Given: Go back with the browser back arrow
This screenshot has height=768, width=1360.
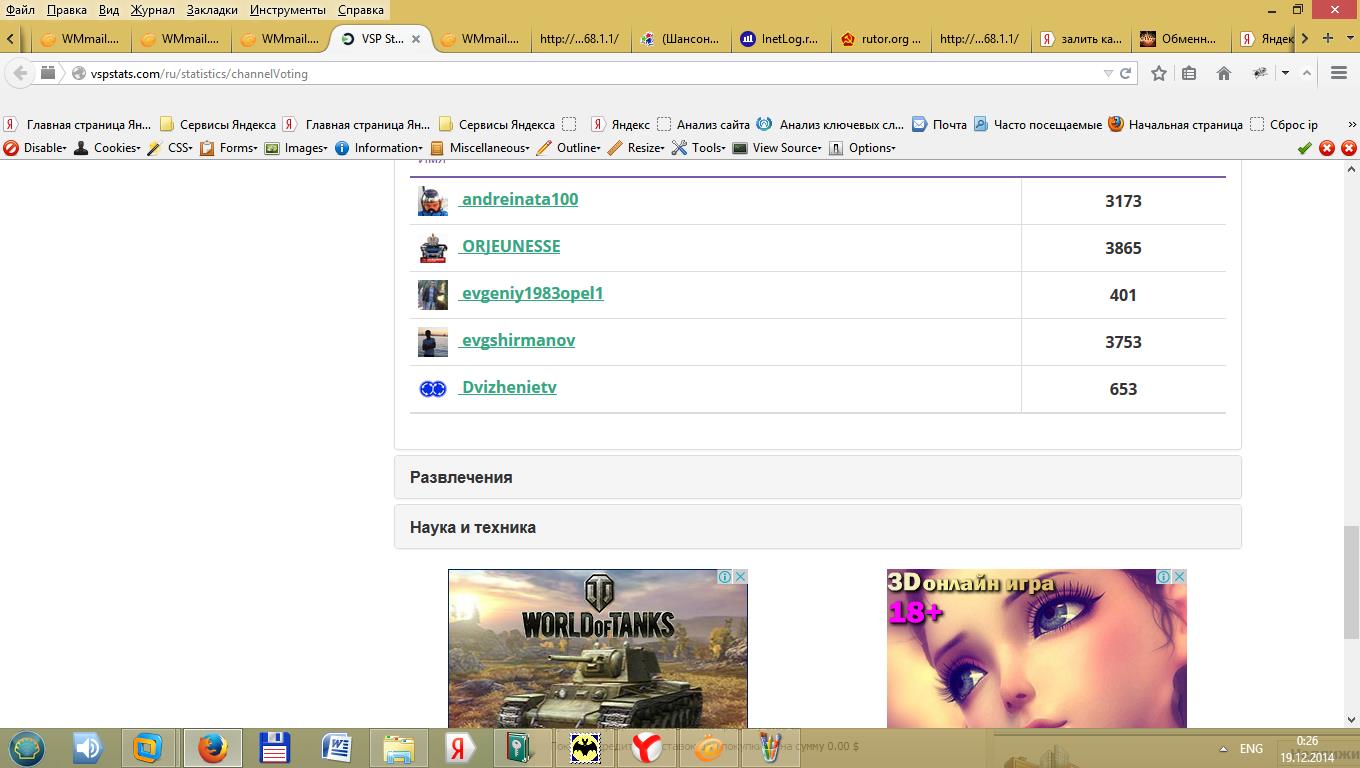Looking at the screenshot, I should 20,73.
